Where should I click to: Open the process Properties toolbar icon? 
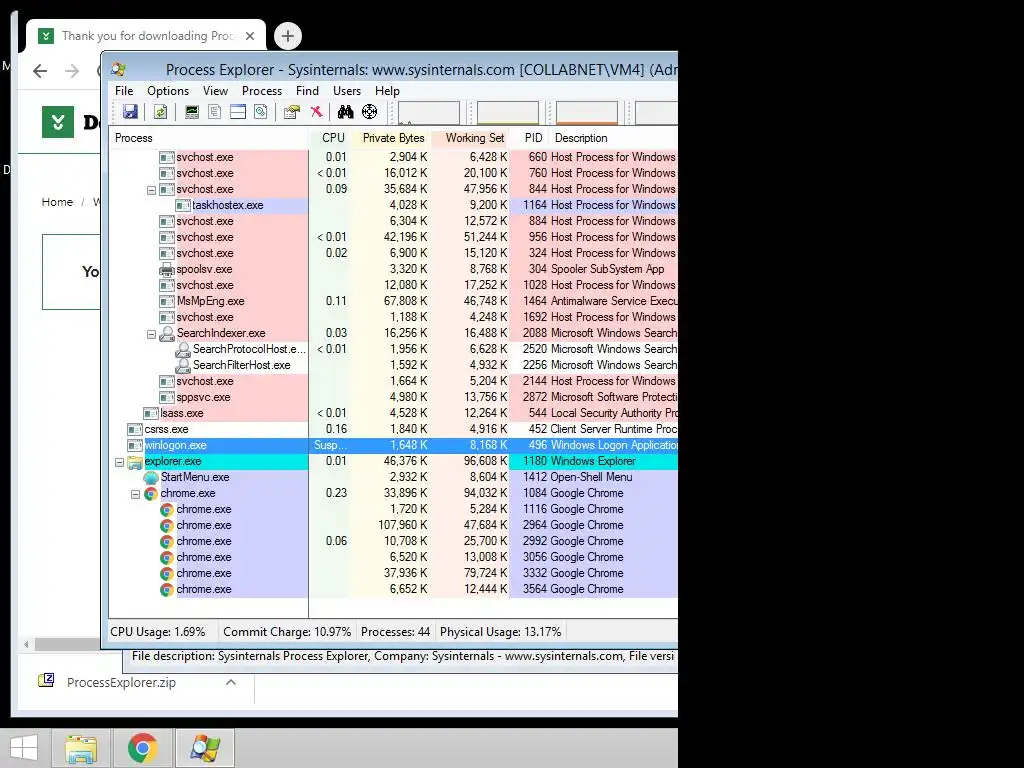291,112
